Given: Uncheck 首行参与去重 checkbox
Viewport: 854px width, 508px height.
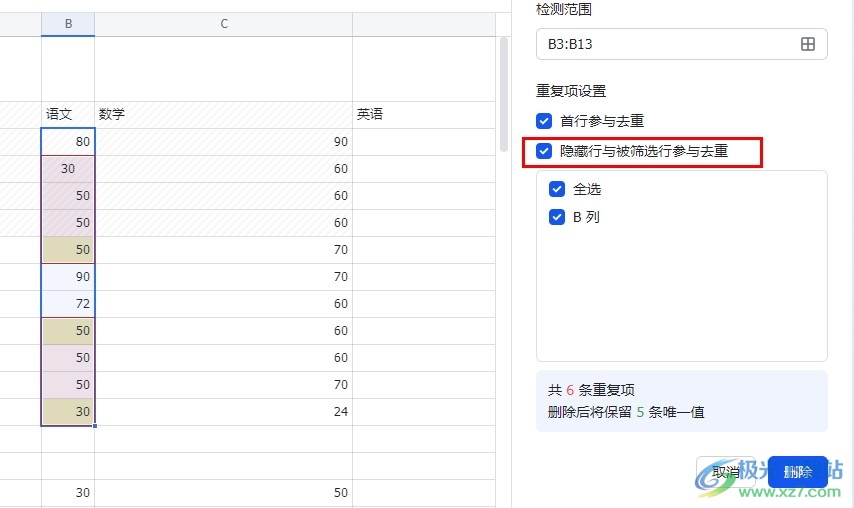Looking at the screenshot, I should pos(544,121).
